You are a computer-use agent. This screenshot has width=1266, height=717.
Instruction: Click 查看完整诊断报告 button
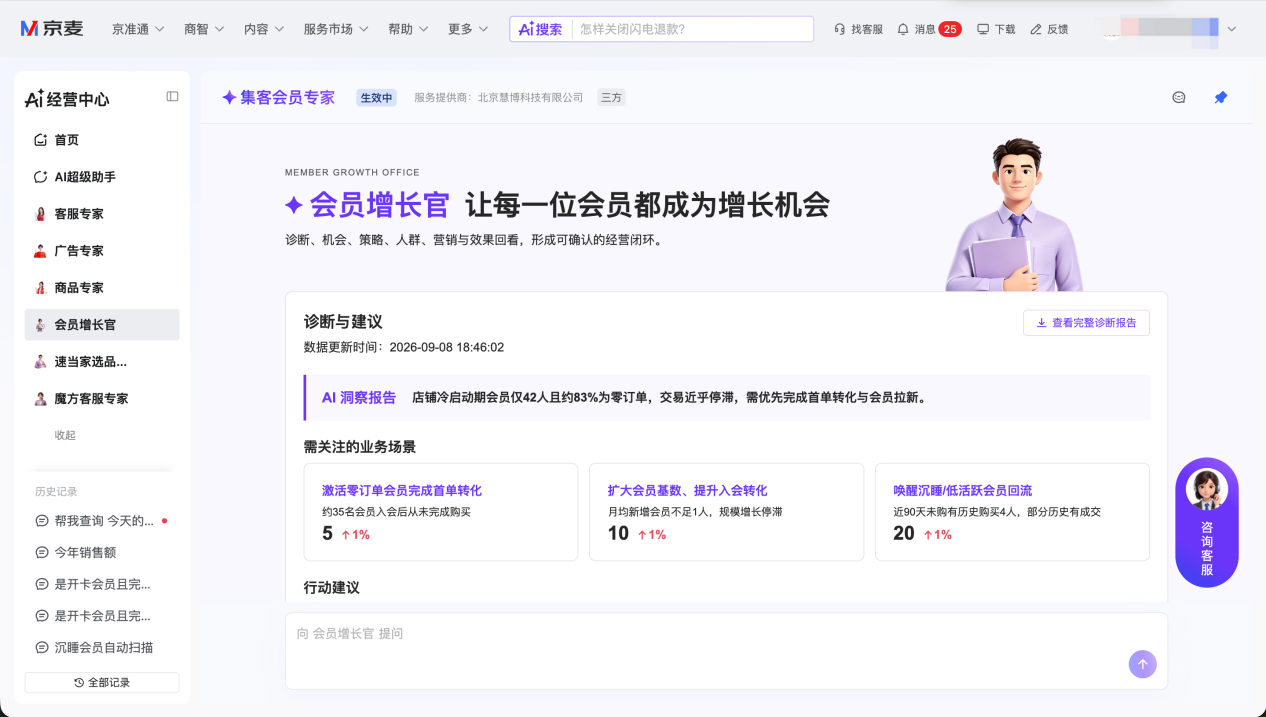(x=1086, y=323)
